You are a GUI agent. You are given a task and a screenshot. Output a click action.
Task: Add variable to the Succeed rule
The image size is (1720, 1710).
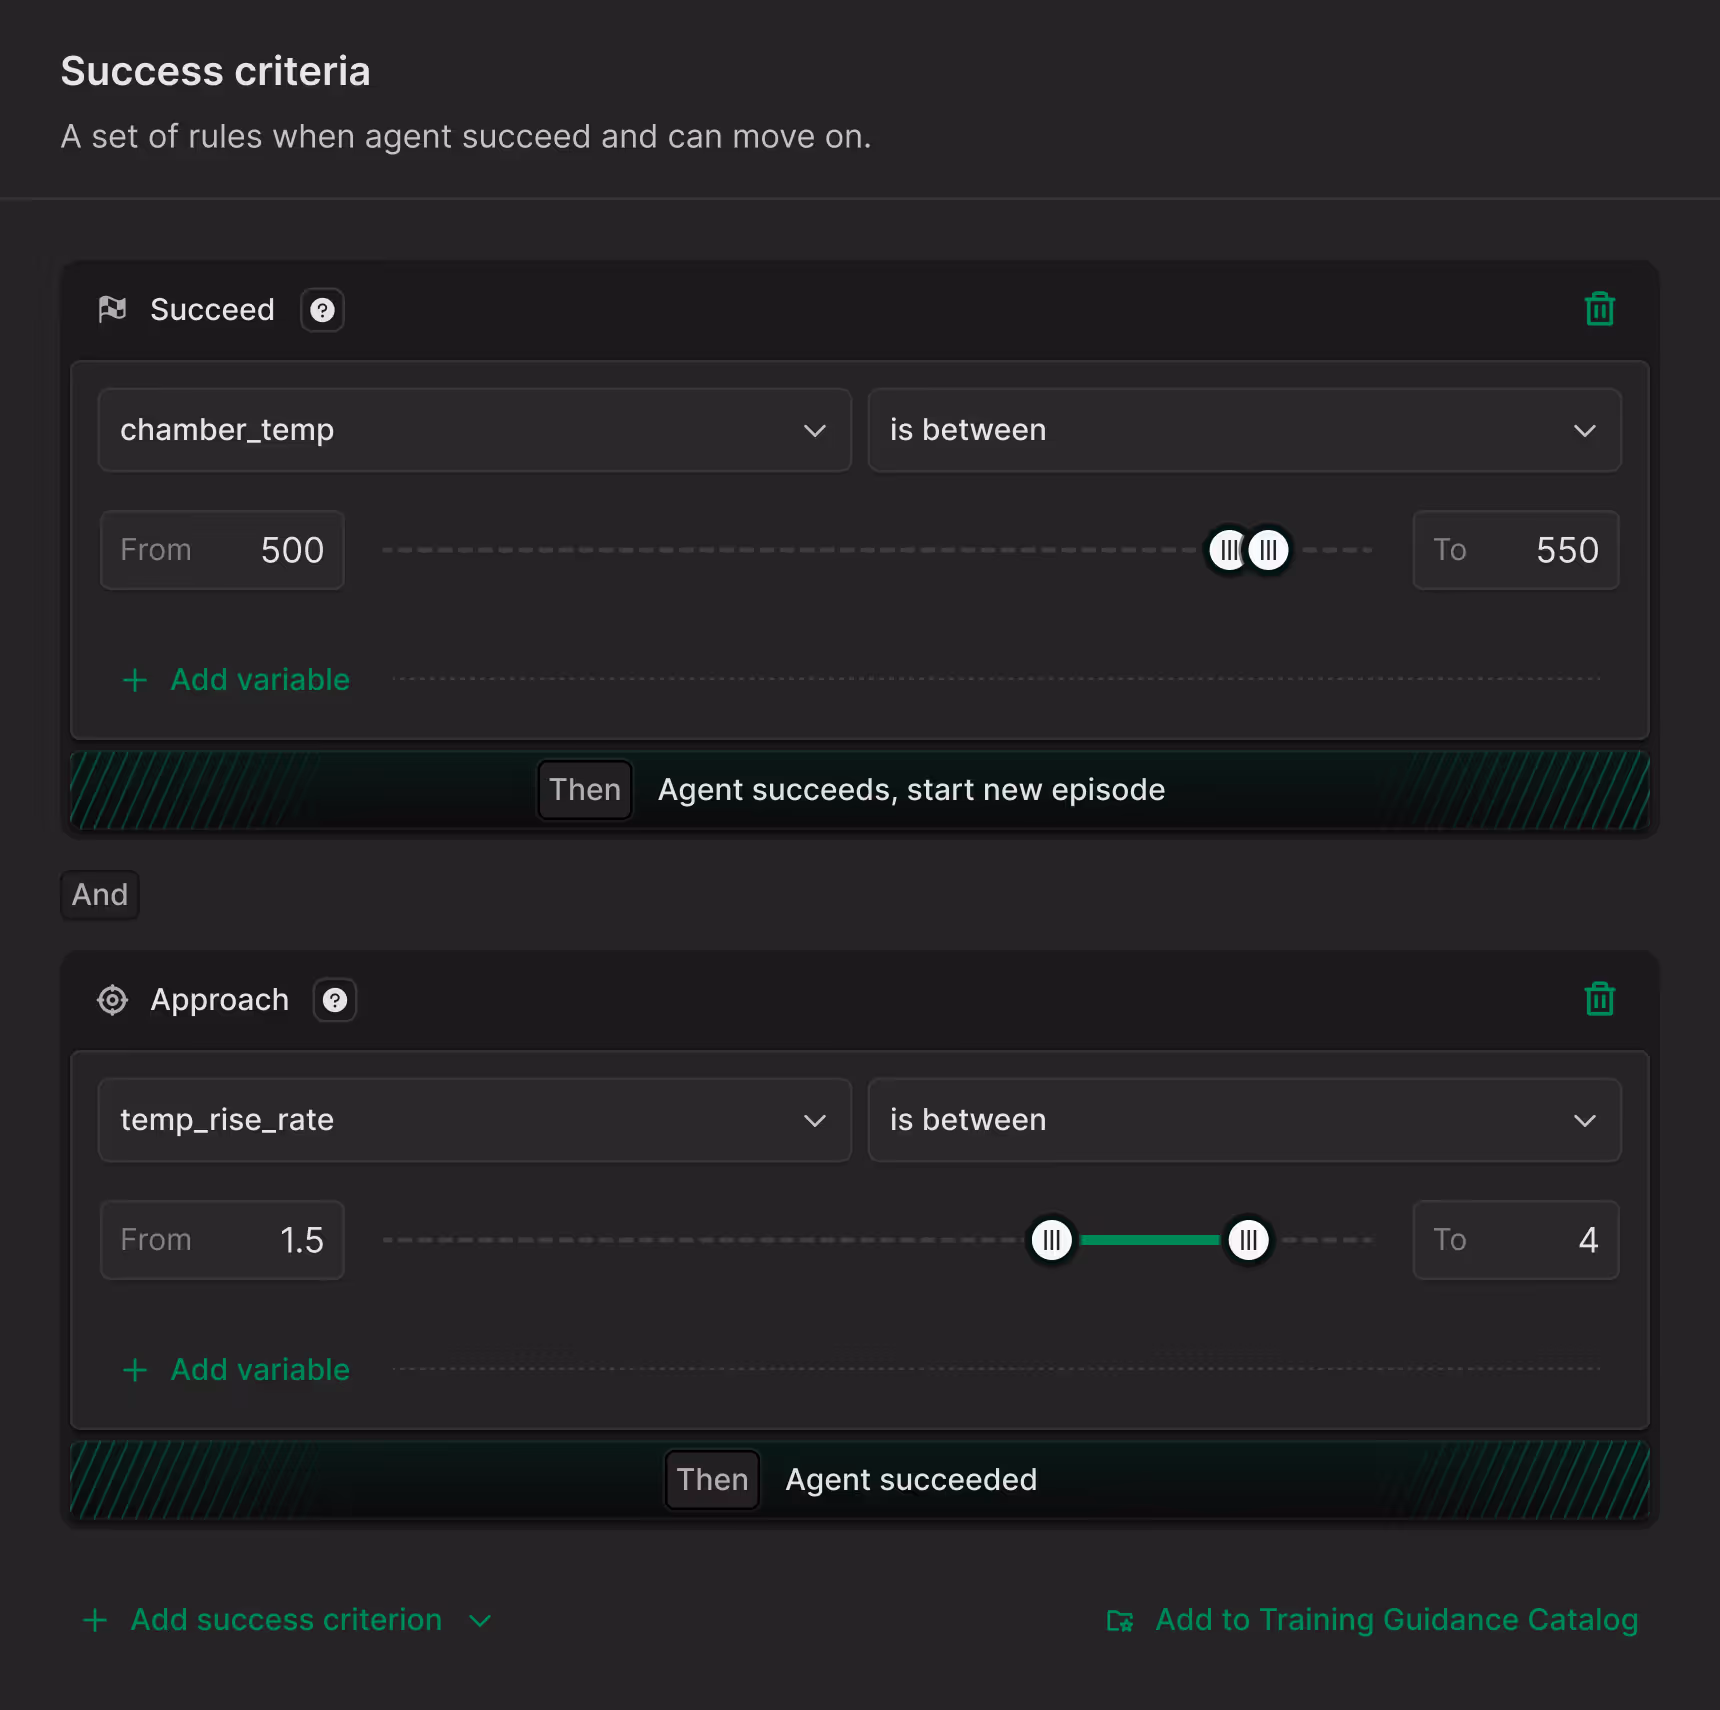236,680
